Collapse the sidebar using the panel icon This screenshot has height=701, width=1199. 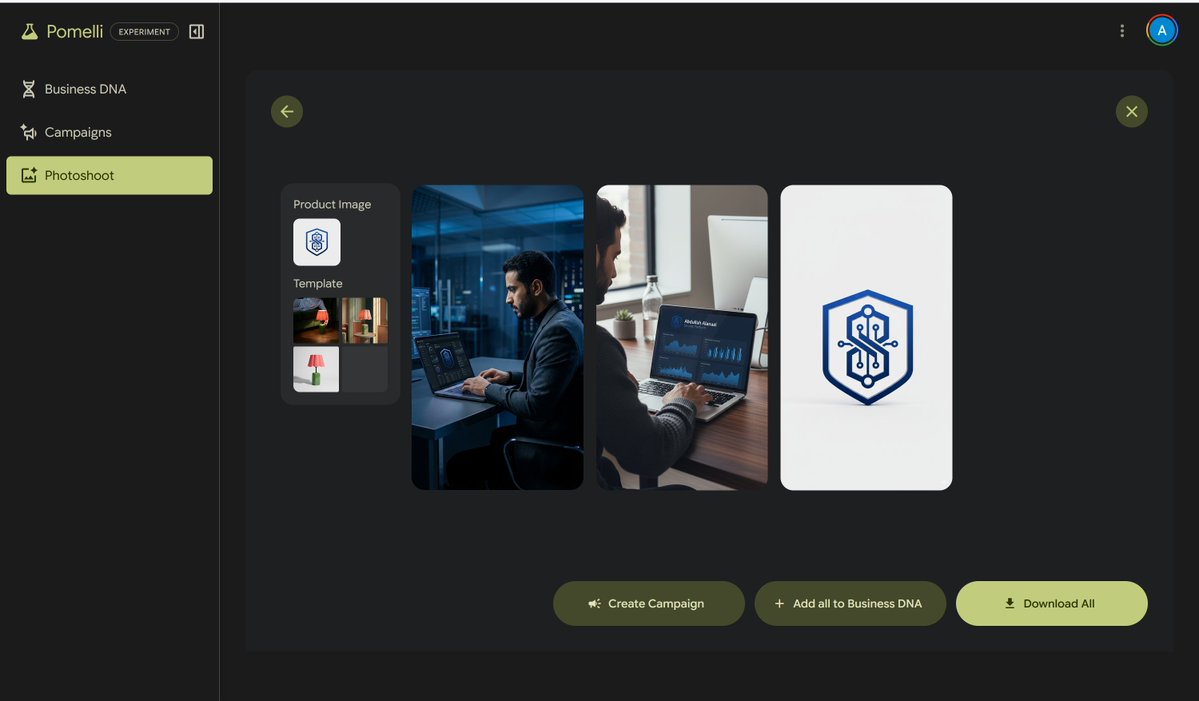point(197,31)
